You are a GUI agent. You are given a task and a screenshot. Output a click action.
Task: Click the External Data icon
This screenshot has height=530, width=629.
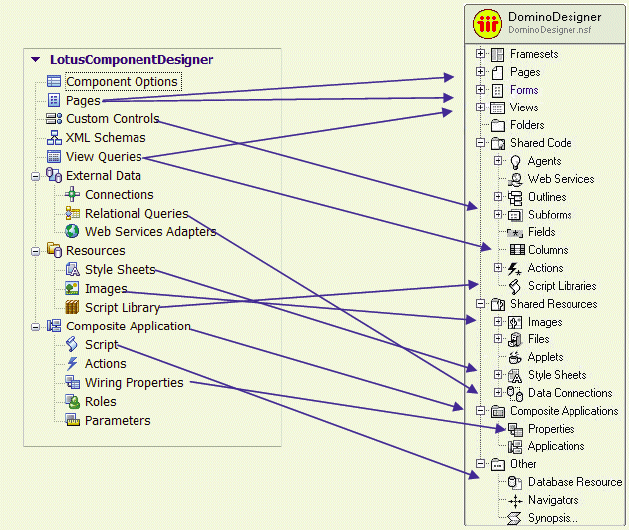(54, 175)
